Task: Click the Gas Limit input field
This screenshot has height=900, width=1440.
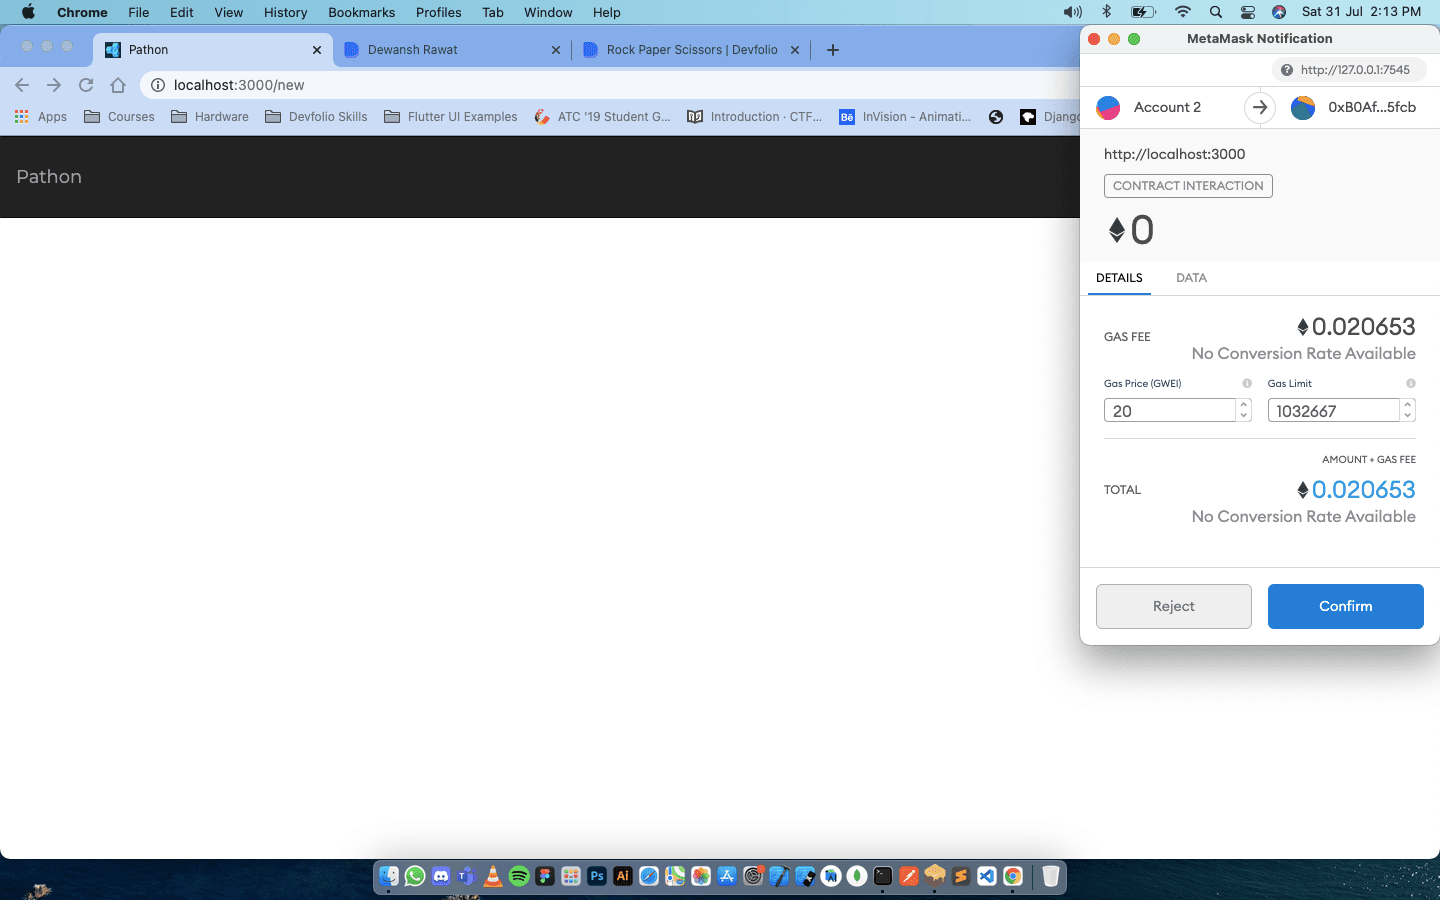Action: tap(1333, 411)
